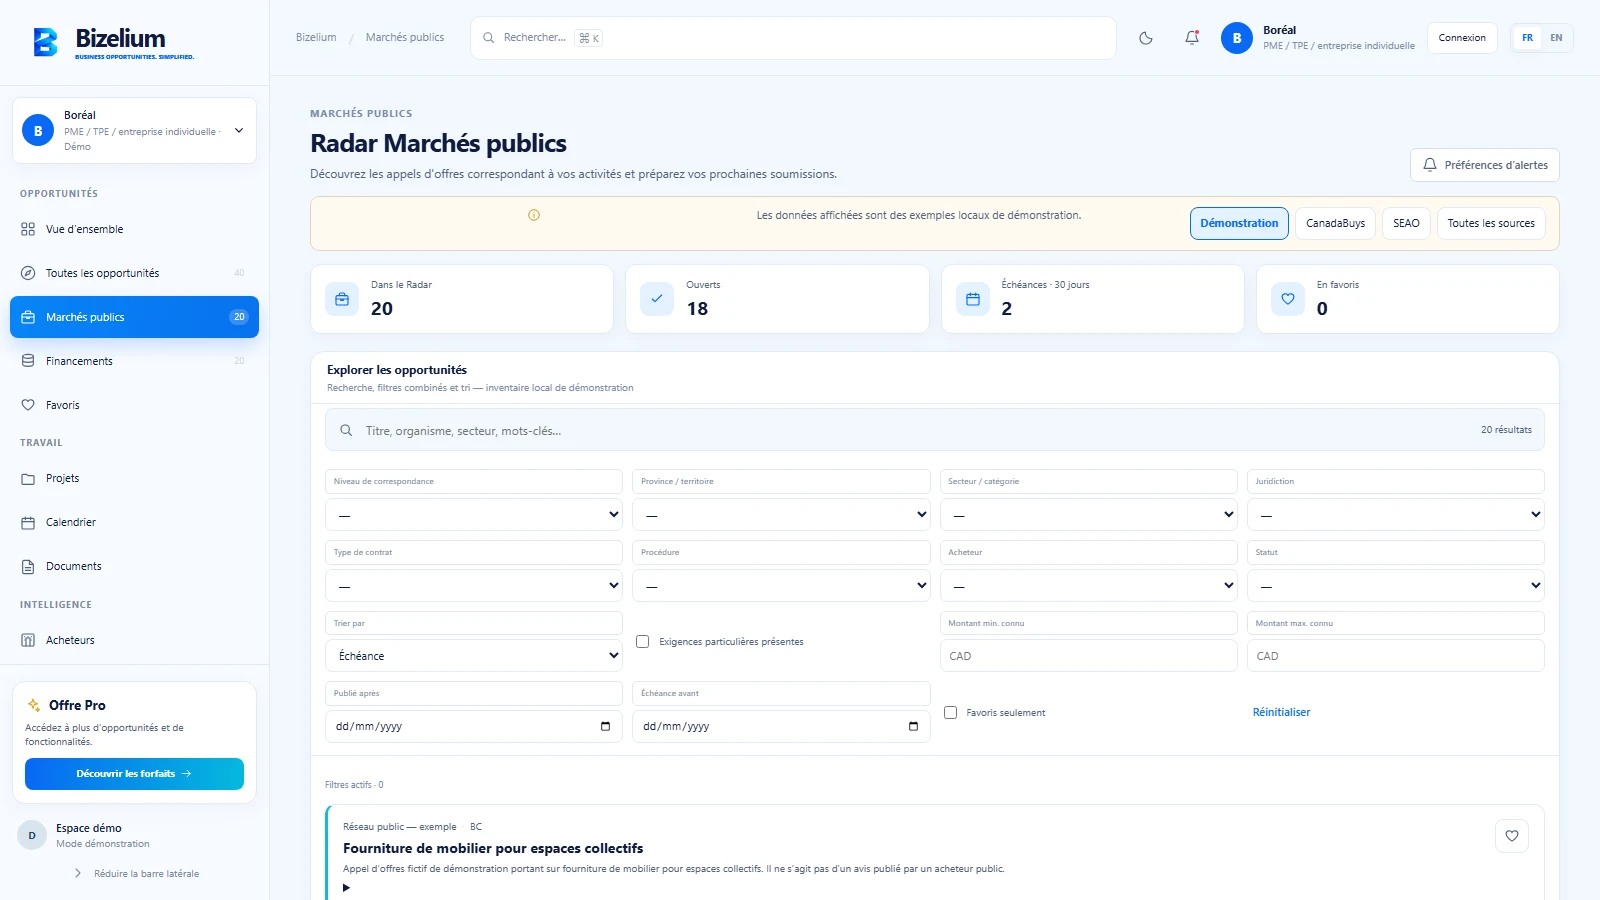Focus Titre, organisme, secteur search field

click(935, 430)
